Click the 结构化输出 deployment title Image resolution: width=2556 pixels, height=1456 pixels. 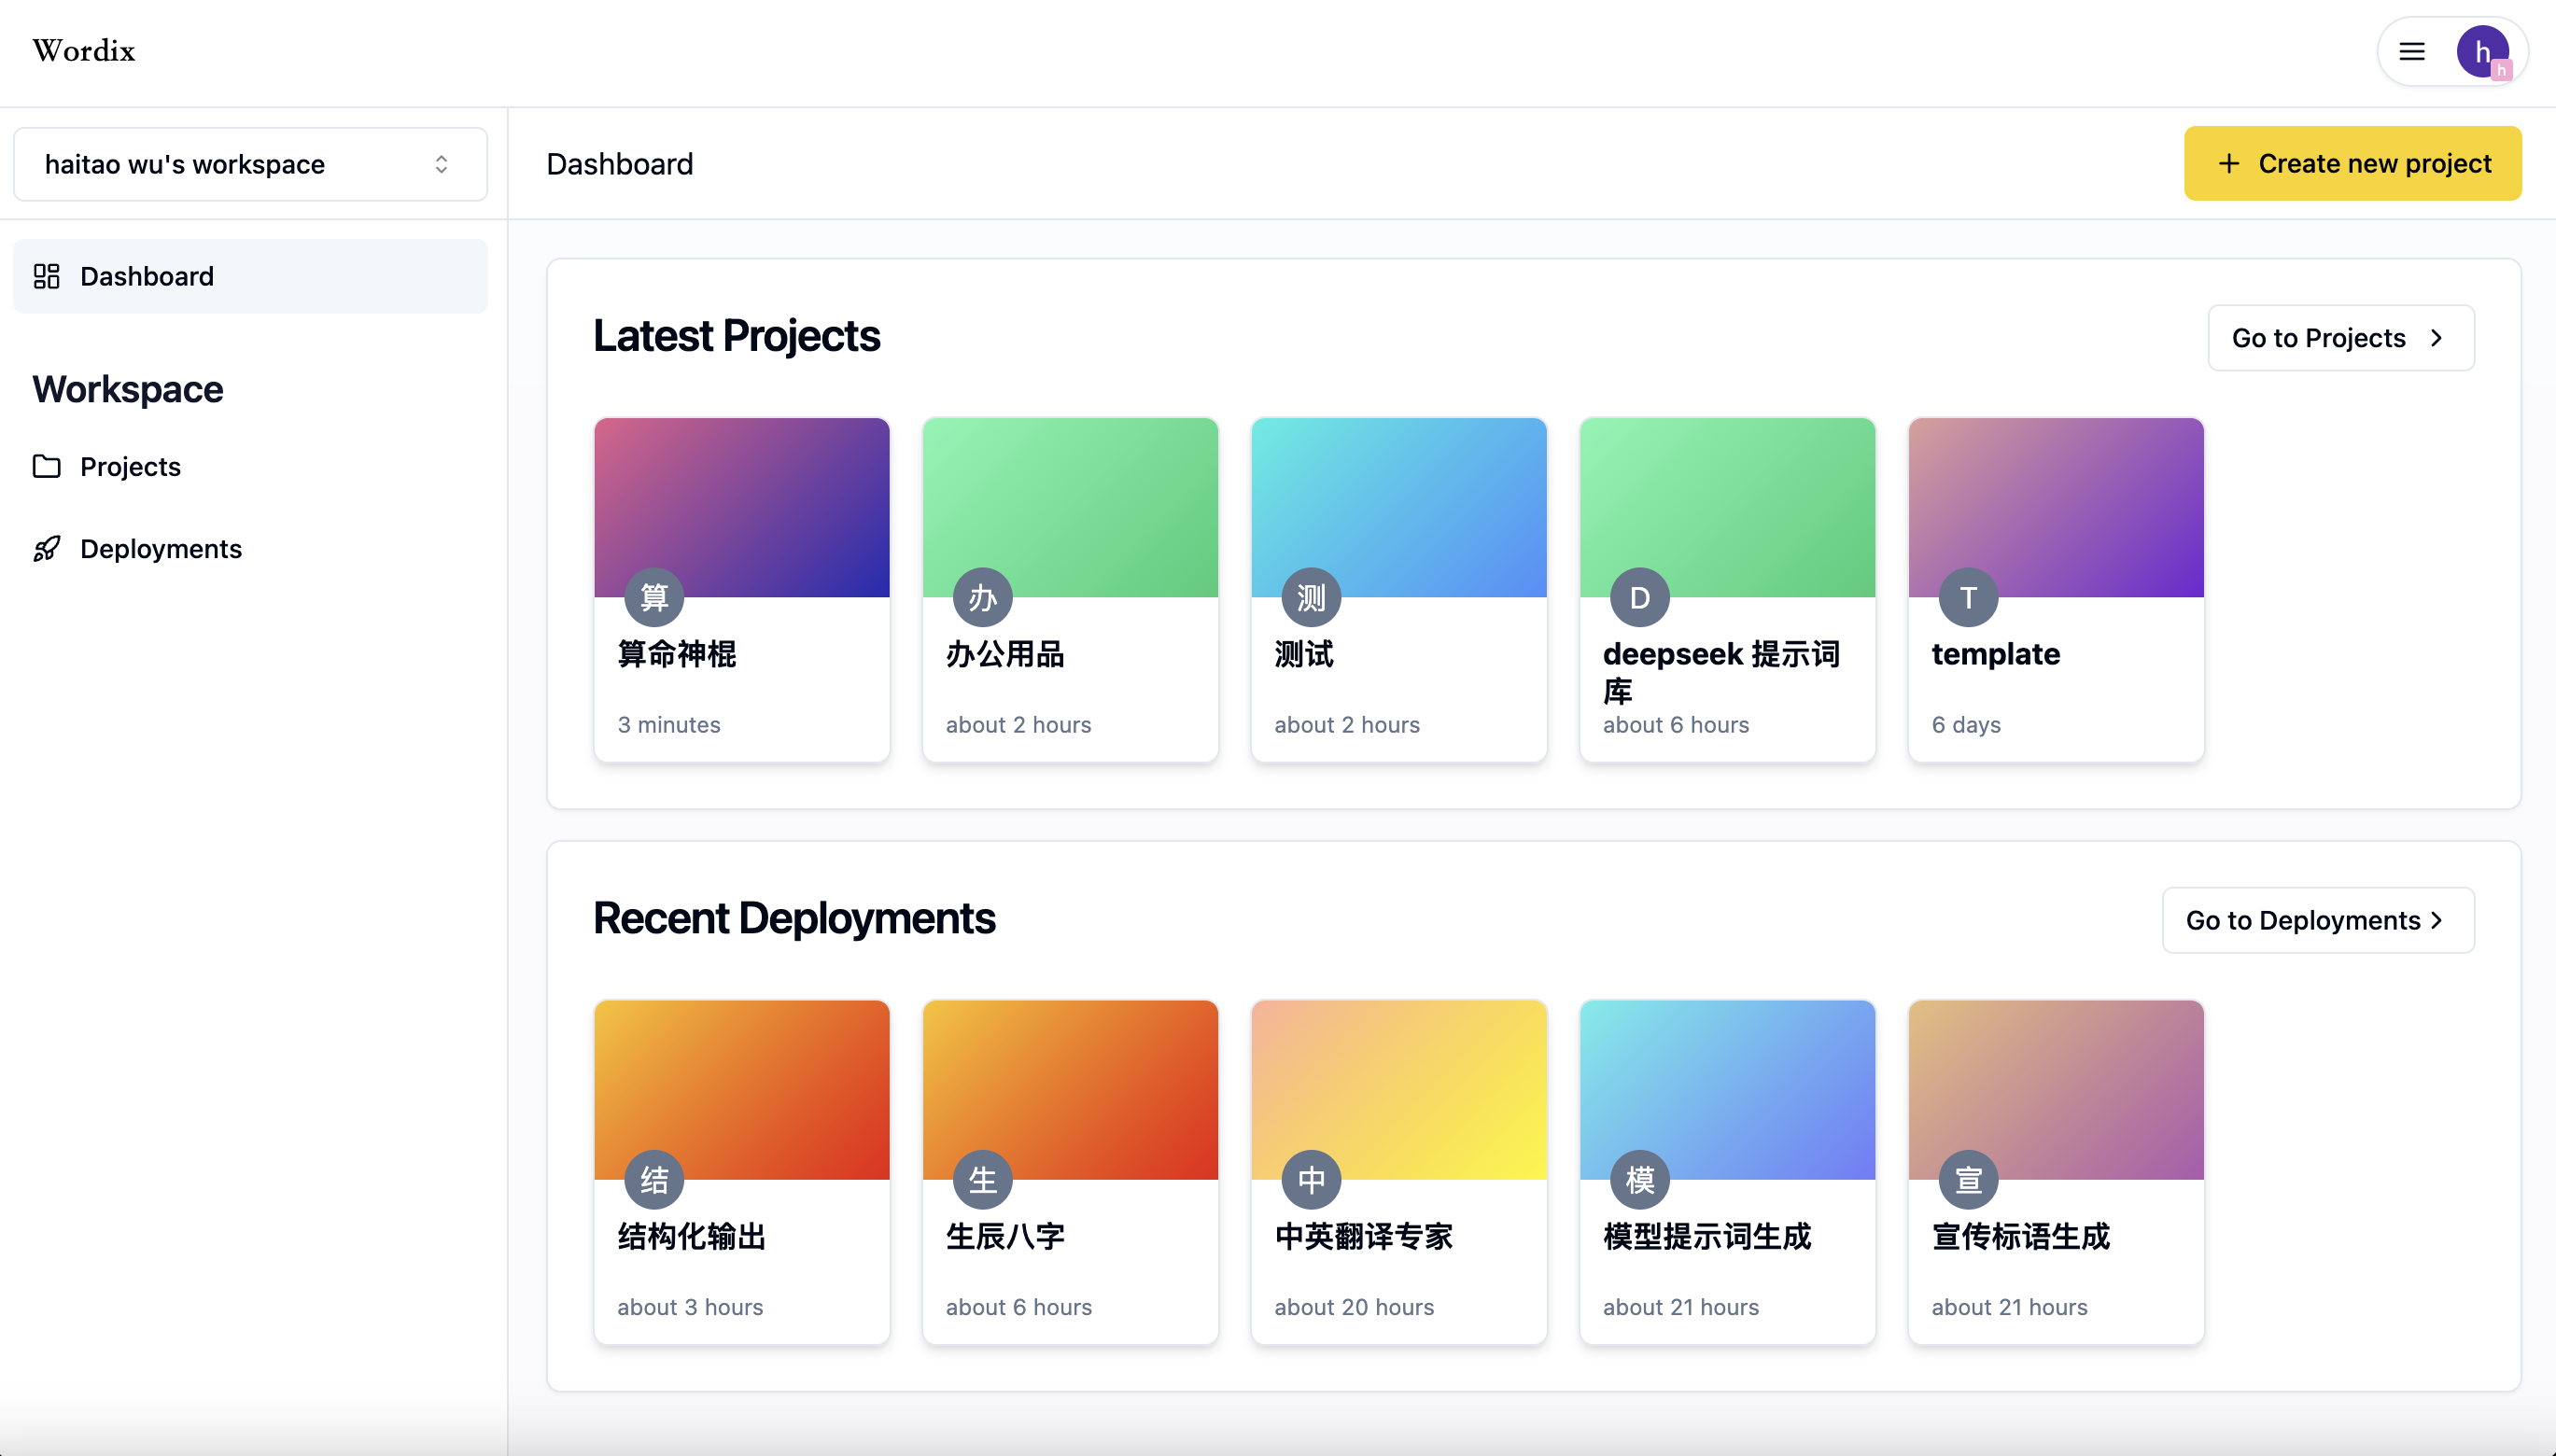coord(692,1237)
